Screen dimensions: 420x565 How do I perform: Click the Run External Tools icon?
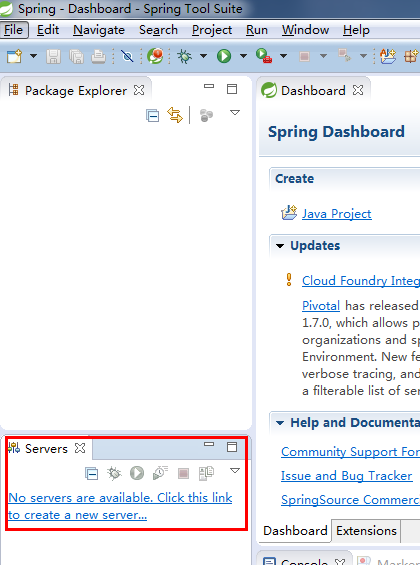click(x=264, y=56)
